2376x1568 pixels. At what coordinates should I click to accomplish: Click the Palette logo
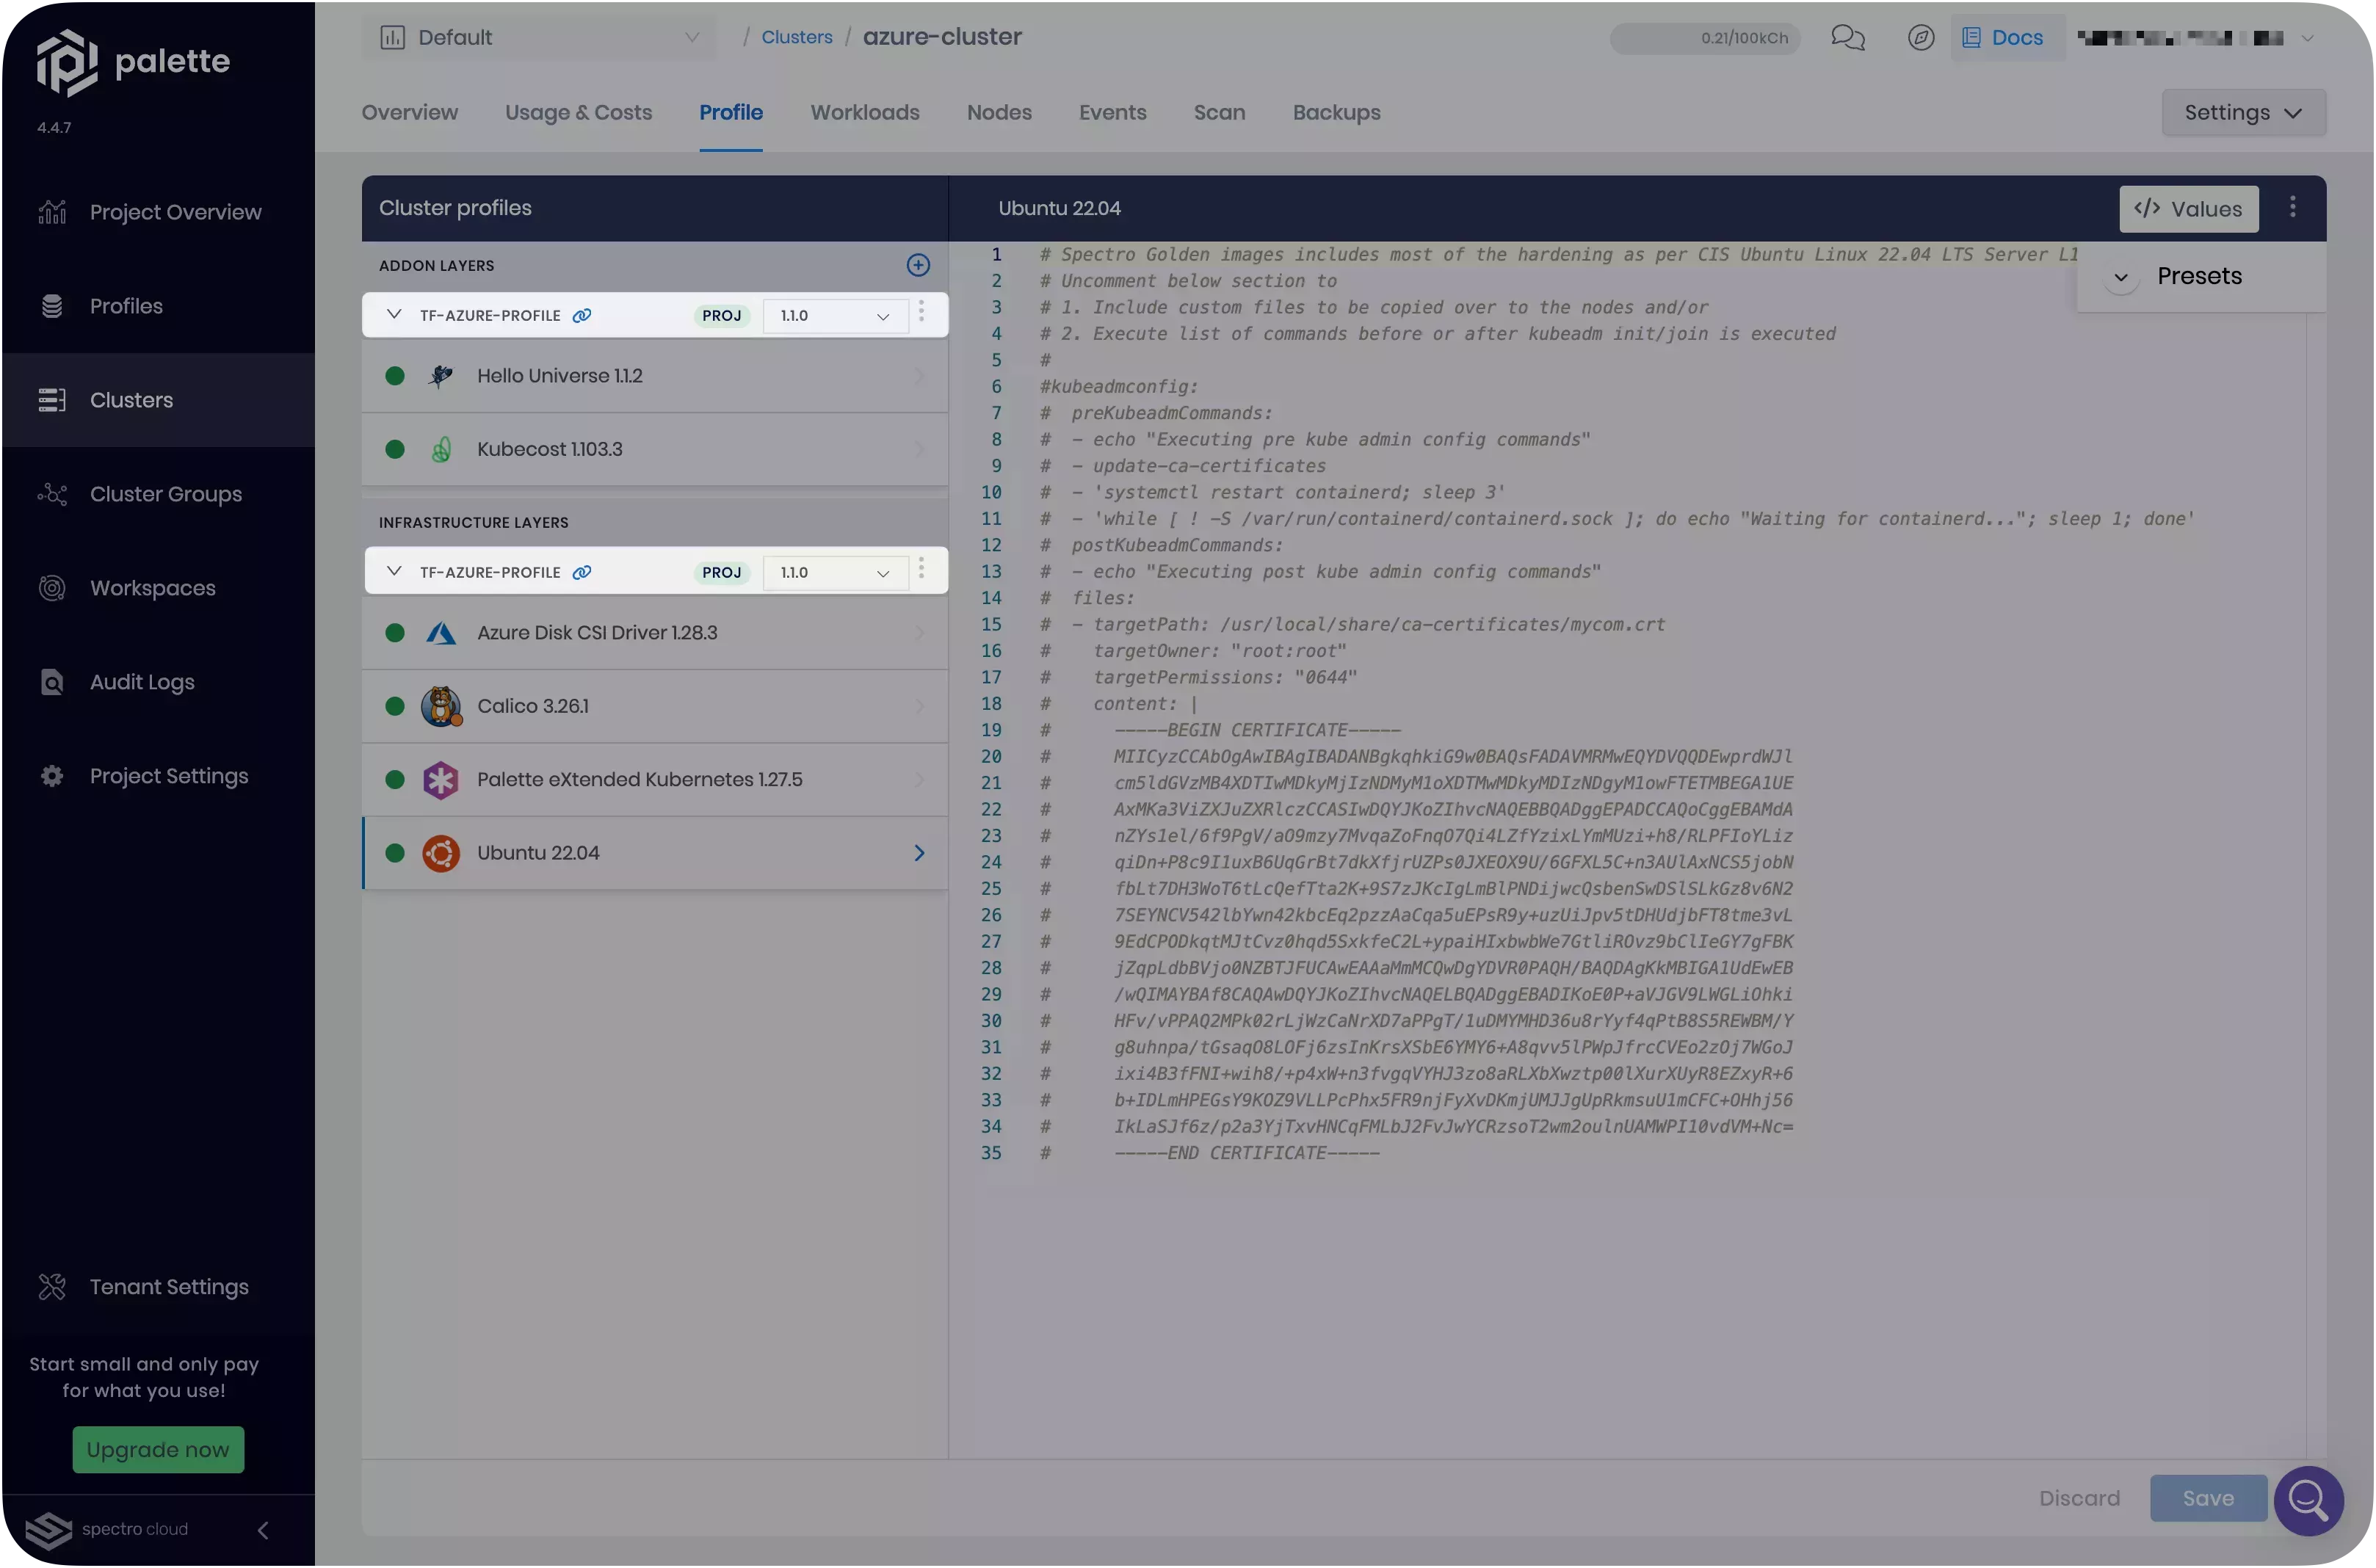pyautogui.click(x=133, y=62)
